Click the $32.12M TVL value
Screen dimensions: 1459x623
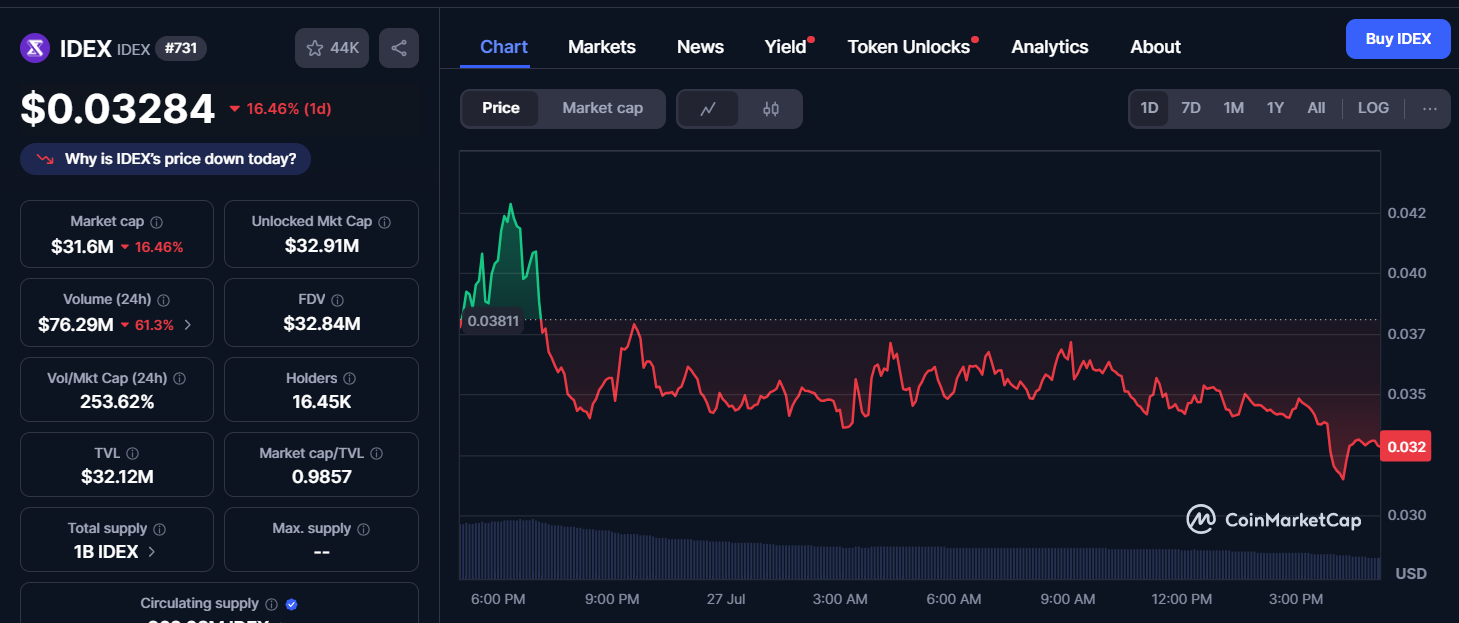(x=117, y=477)
